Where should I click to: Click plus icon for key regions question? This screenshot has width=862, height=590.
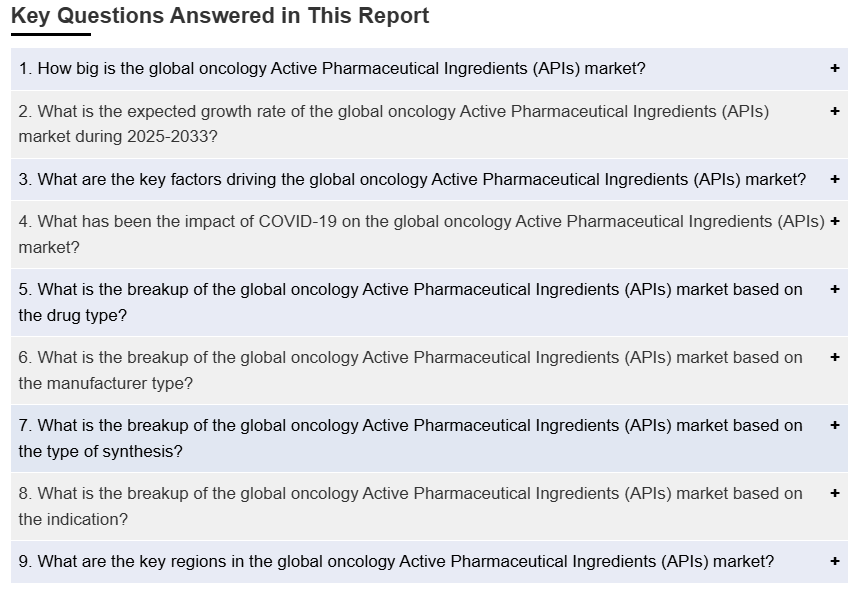click(x=834, y=561)
